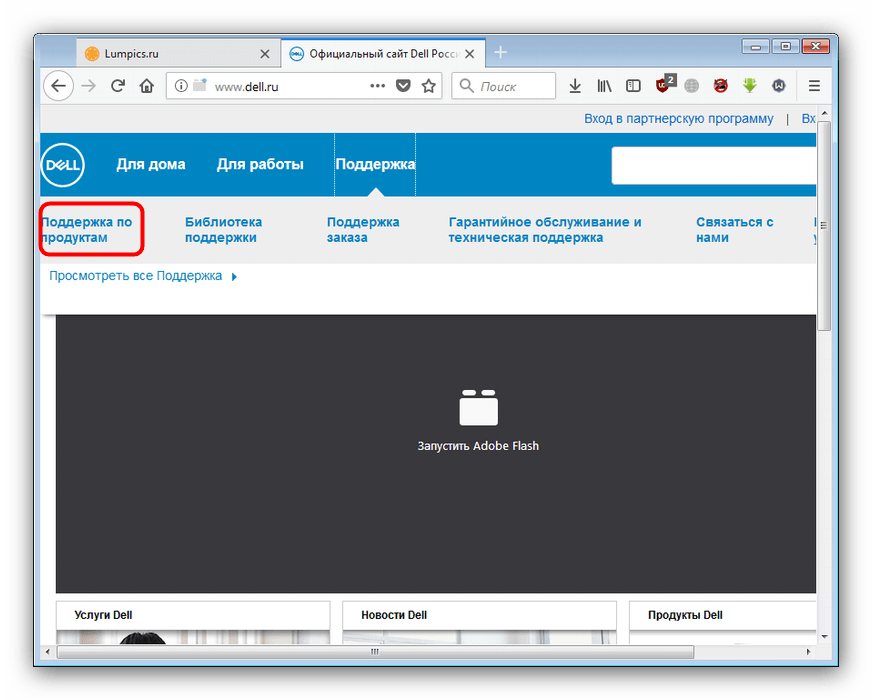This screenshot has height=700, width=872.
Task: Select 'Для дома' in Dell menu
Action: pos(150,165)
